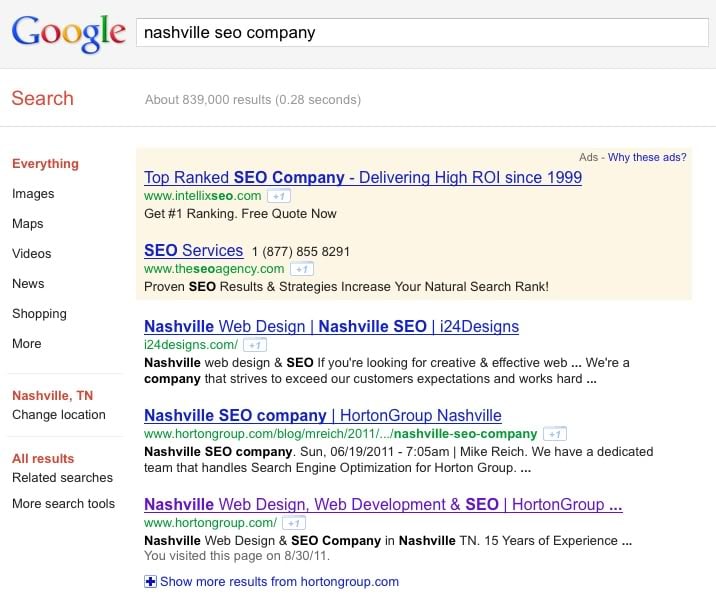Expand more results with the plus icon
The height and width of the screenshot is (602, 716).
150,581
